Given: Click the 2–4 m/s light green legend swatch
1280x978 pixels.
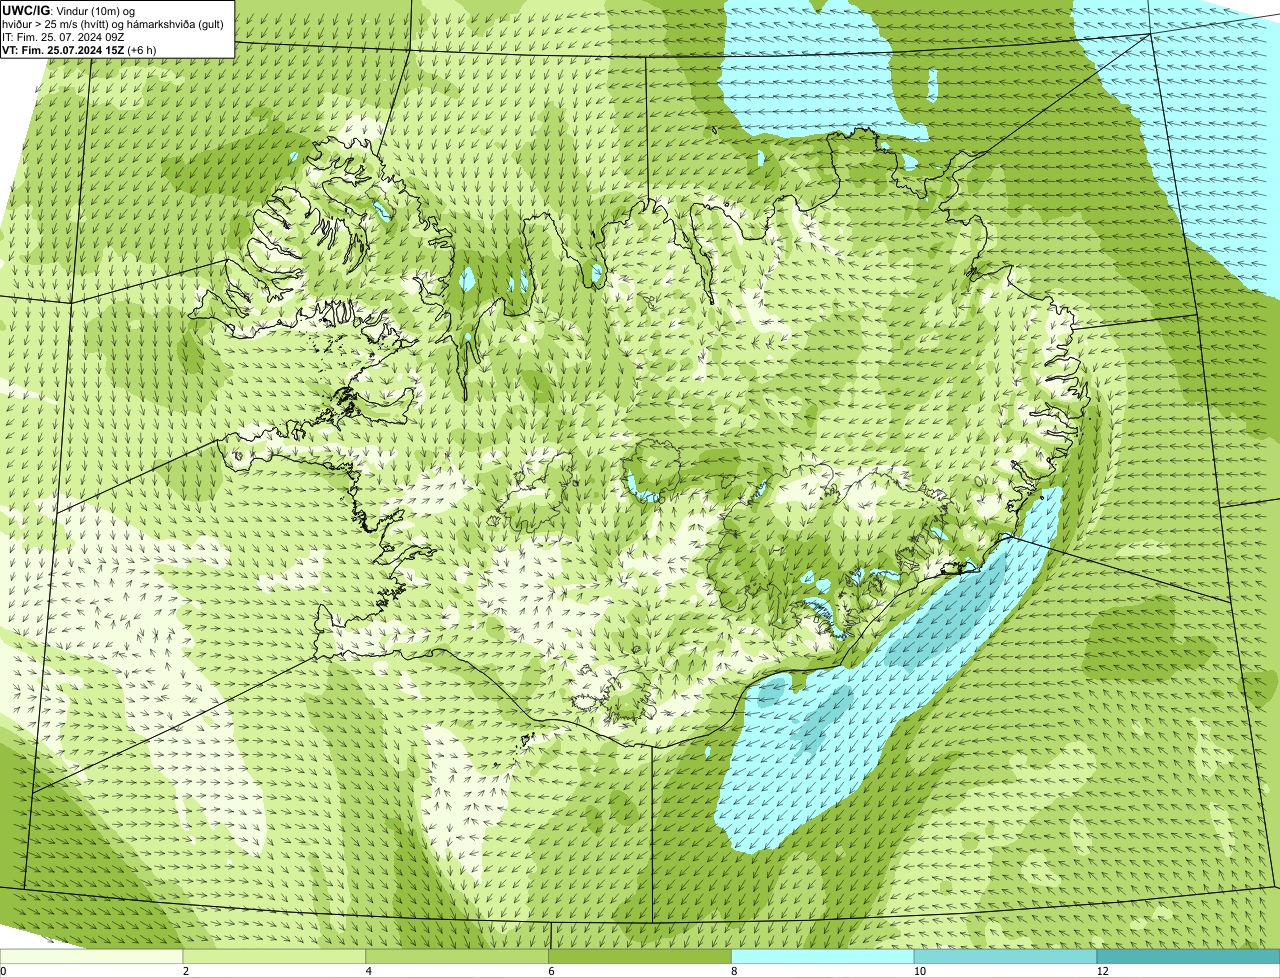Looking at the screenshot, I should (x=275, y=957).
